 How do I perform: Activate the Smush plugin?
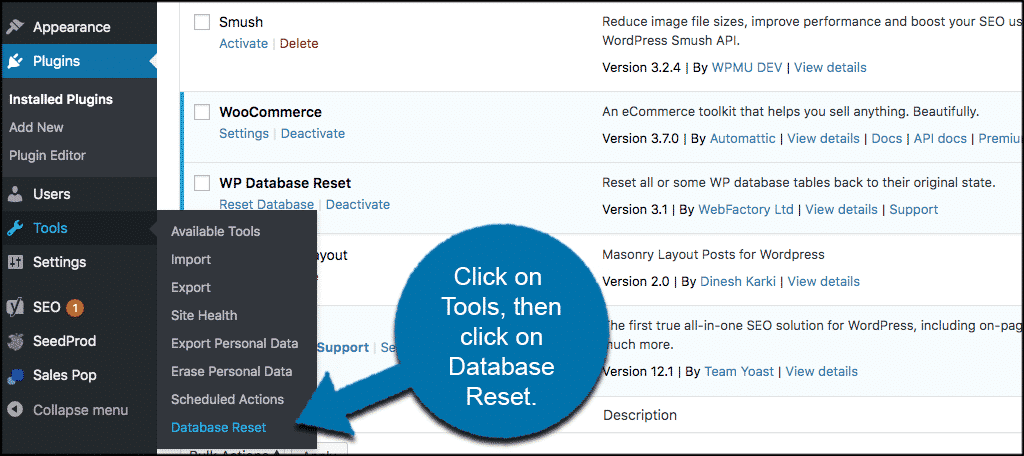coord(244,44)
